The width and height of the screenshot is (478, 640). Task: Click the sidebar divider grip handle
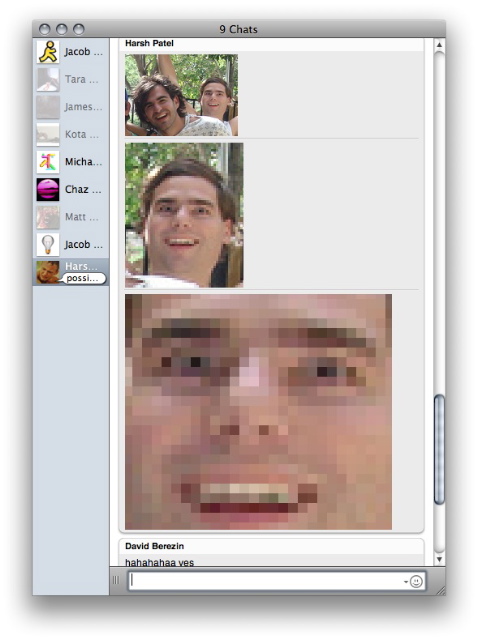(116, 580)
